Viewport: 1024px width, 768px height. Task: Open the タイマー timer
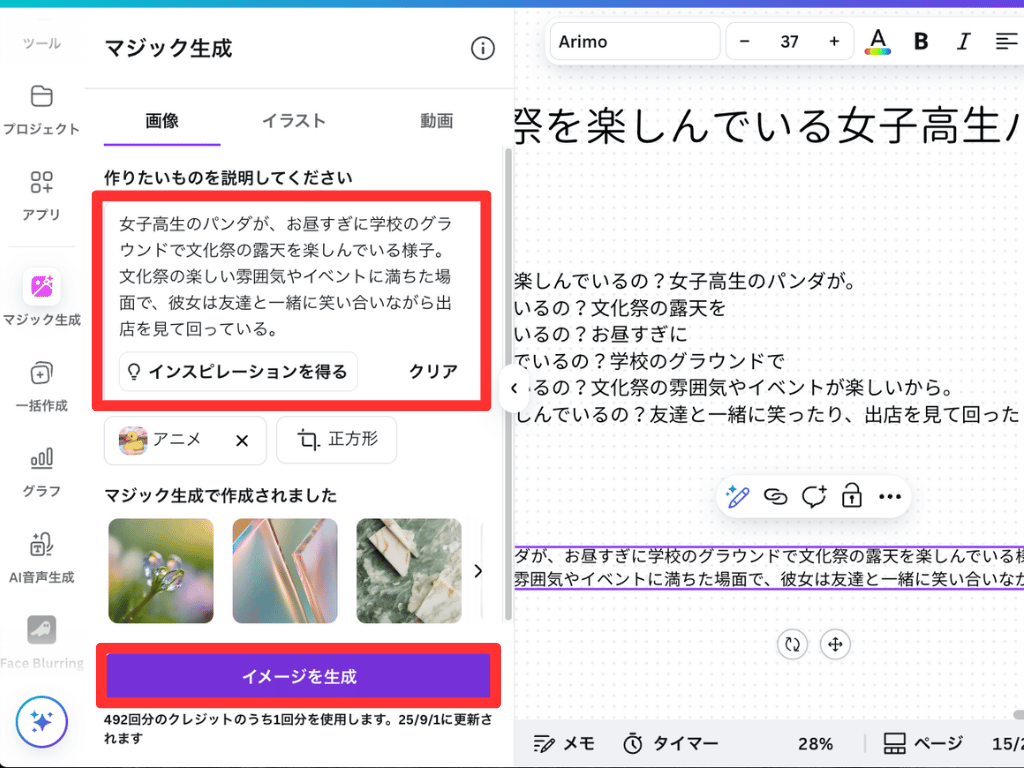(x=671, y=743)
